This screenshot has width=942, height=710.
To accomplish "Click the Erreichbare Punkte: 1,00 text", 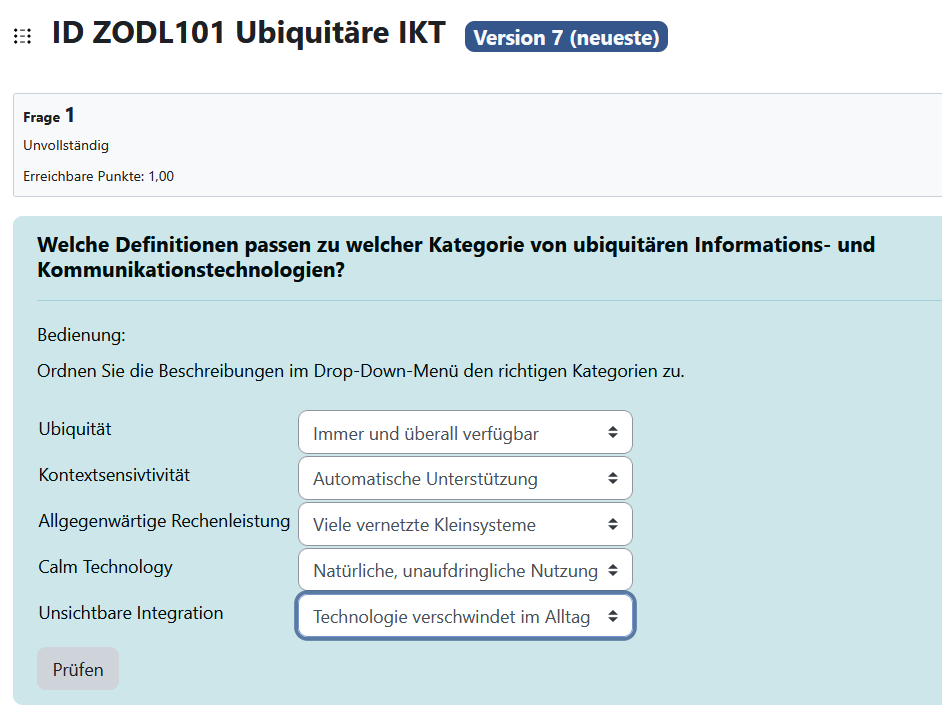I will tap(98, 176).
